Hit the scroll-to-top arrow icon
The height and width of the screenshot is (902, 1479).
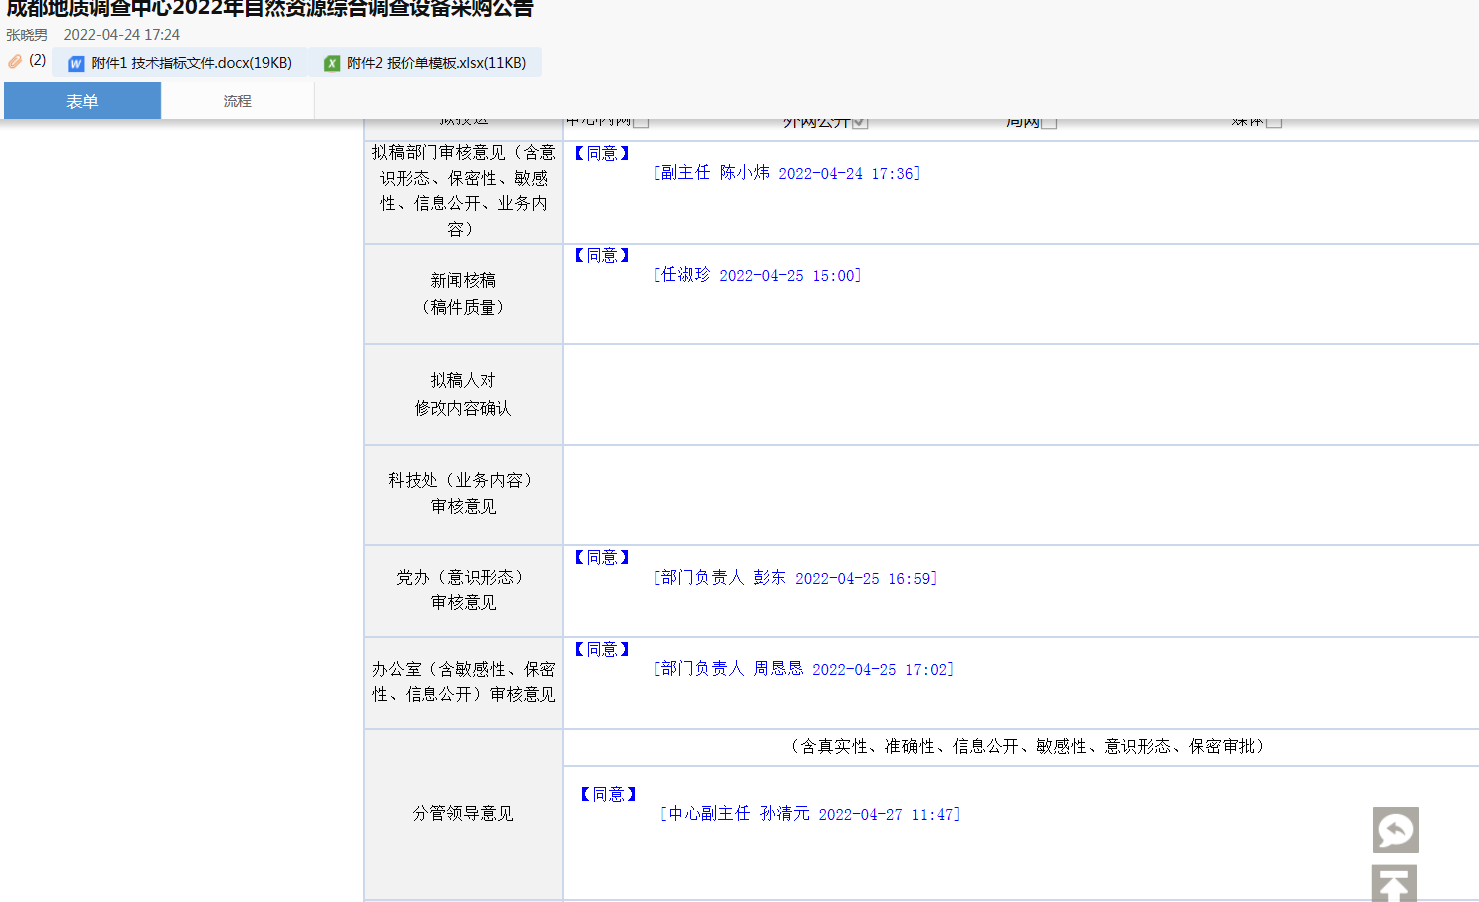1394,884
